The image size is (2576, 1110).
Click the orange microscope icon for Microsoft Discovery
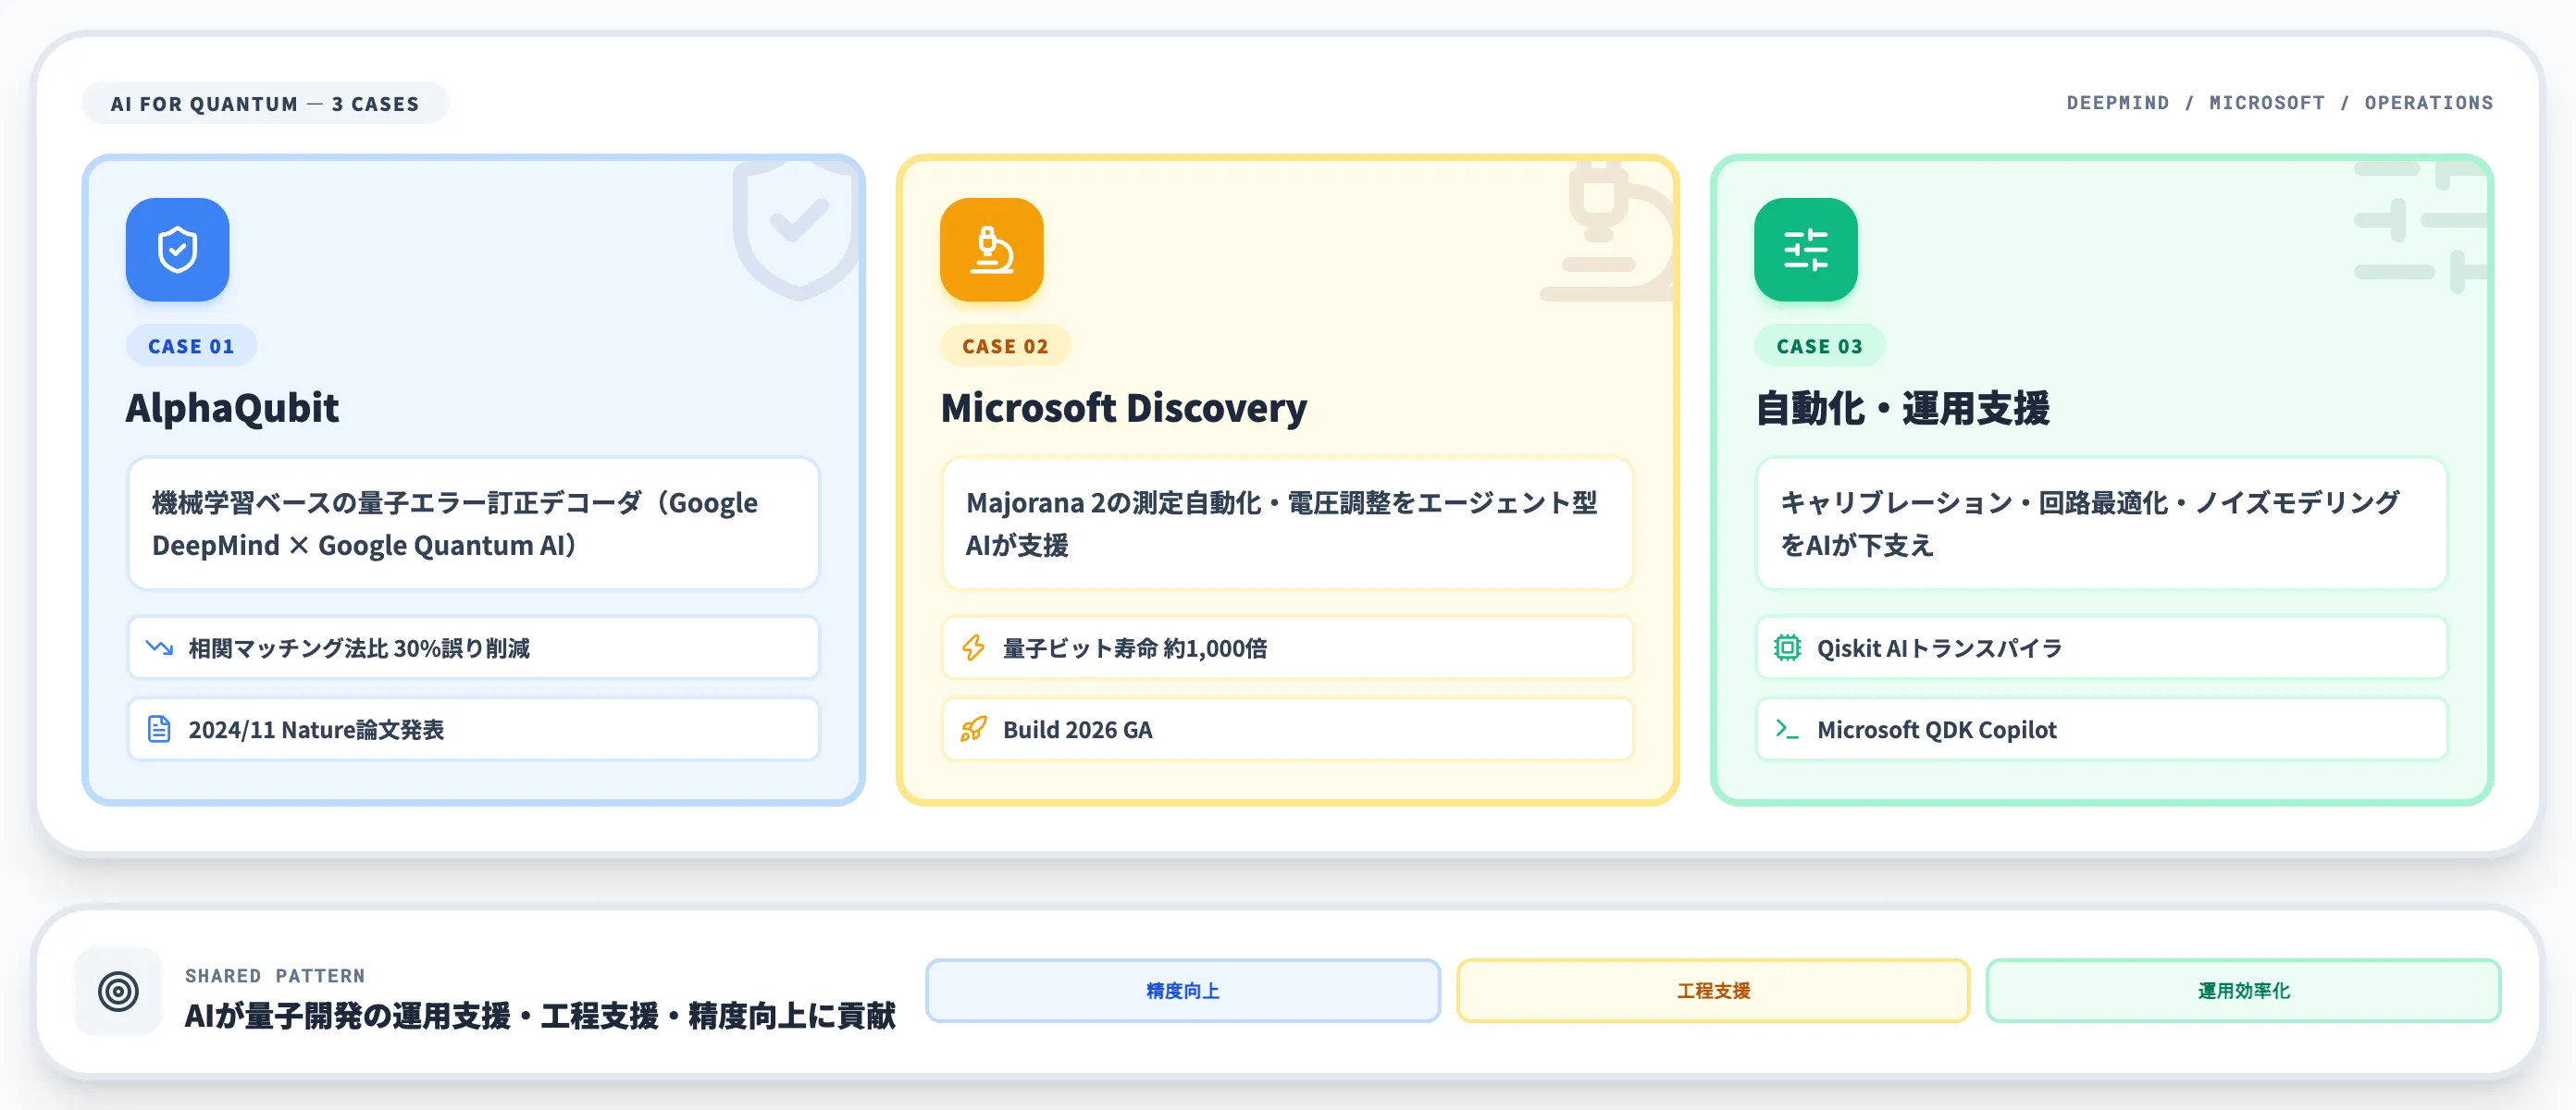pos(991,250)
